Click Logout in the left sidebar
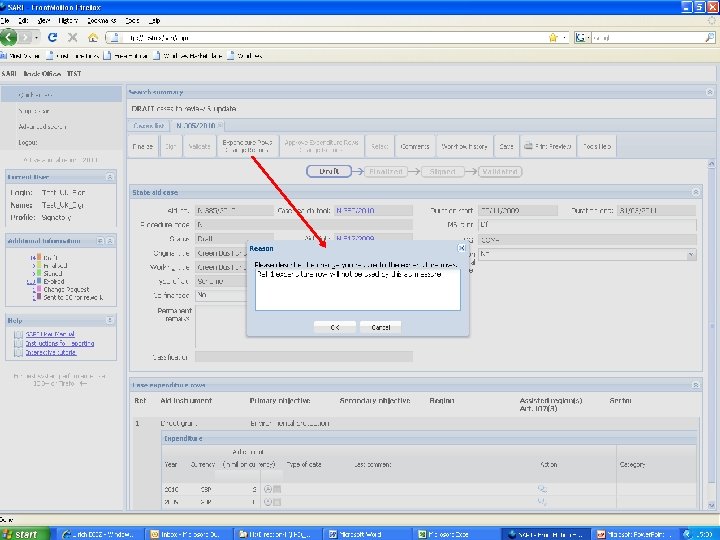Viewport: 720px width, 540px height. pos(28,142)
